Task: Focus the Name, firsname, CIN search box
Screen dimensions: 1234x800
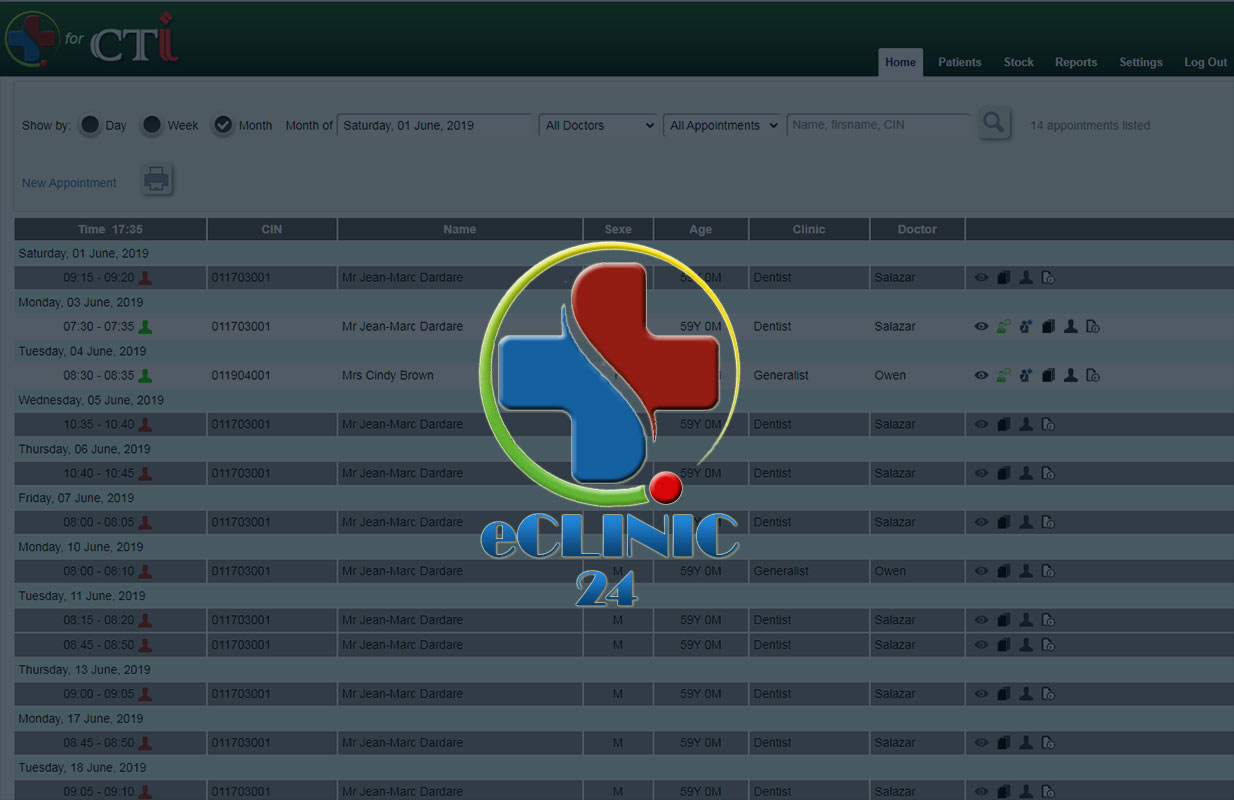Action: [878, 125]
